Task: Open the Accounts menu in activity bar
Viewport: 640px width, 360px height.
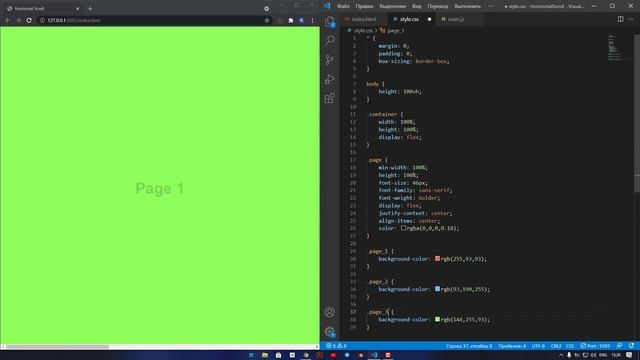Action: 330,312
